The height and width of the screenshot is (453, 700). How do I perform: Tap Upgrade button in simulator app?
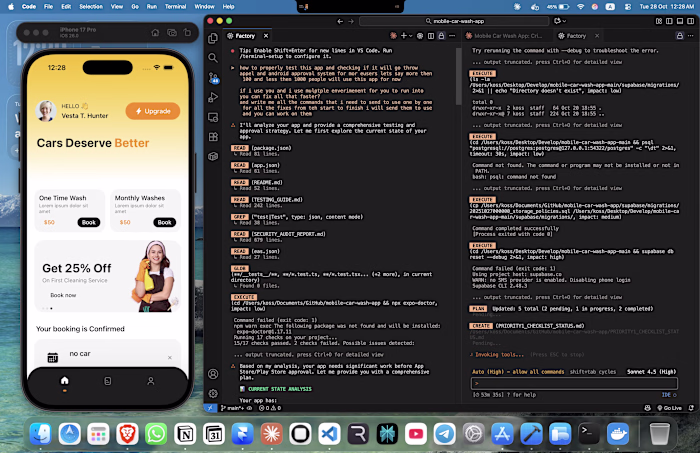click(x=153, y=111)
